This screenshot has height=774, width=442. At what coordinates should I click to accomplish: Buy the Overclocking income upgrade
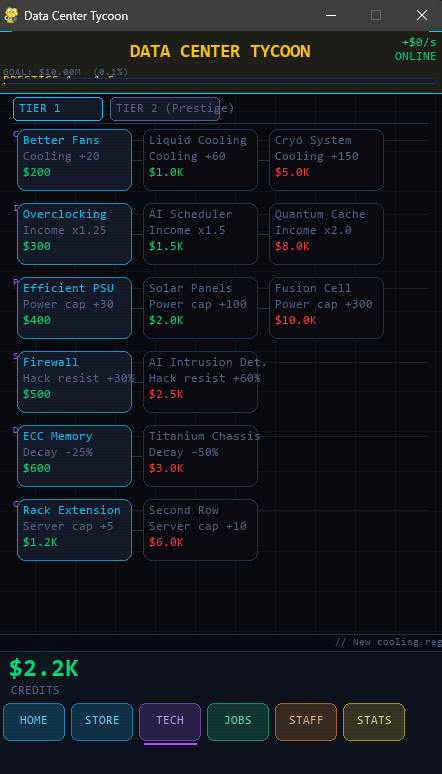pyautogui.click(x=75, y=234)
